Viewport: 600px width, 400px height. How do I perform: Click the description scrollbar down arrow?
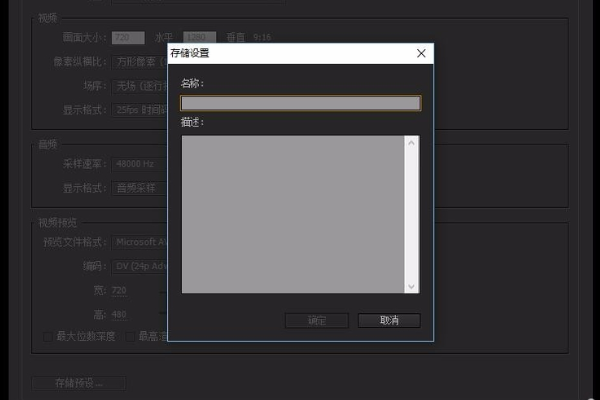point(411,286)
